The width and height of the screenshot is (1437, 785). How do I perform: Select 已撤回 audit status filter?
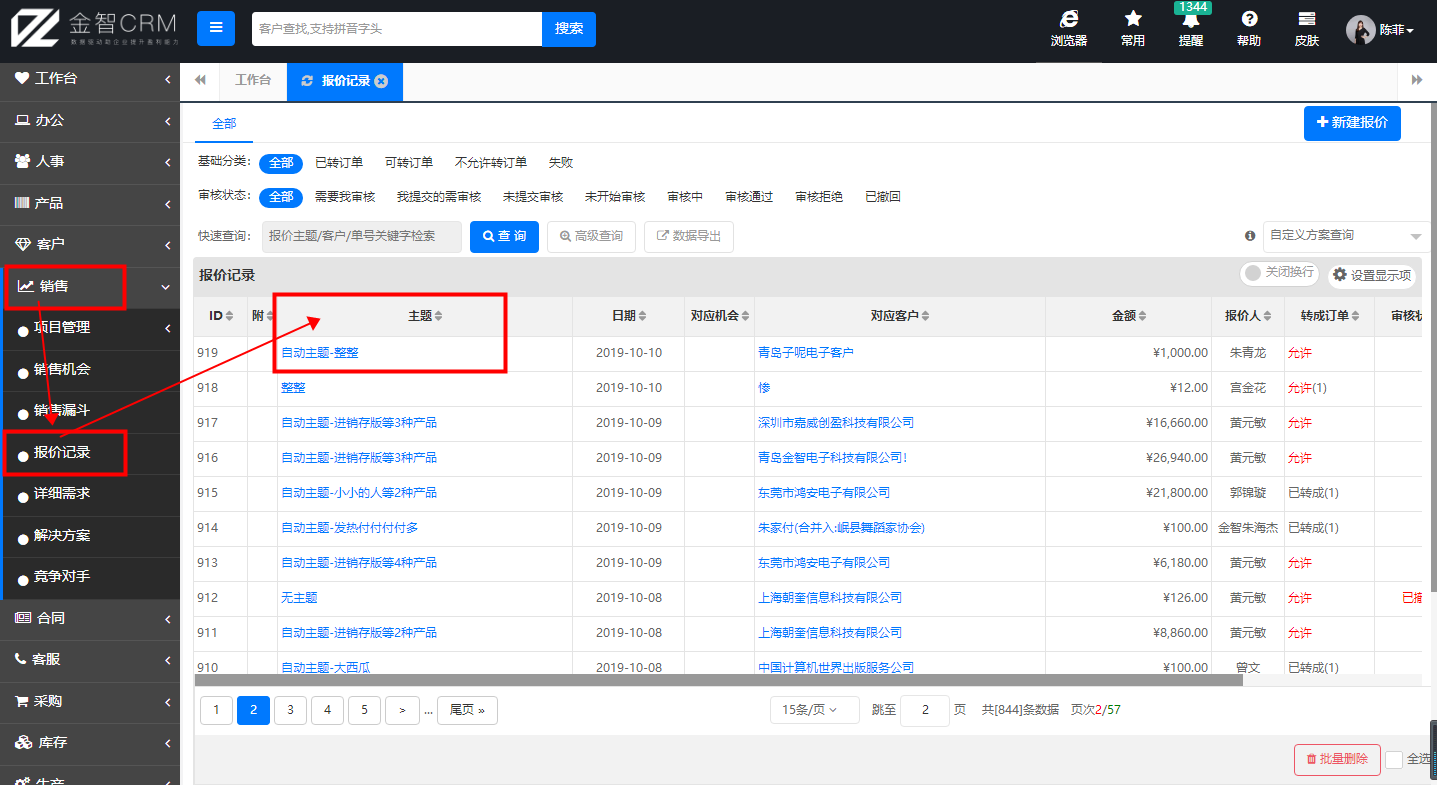tap(883, 197)
